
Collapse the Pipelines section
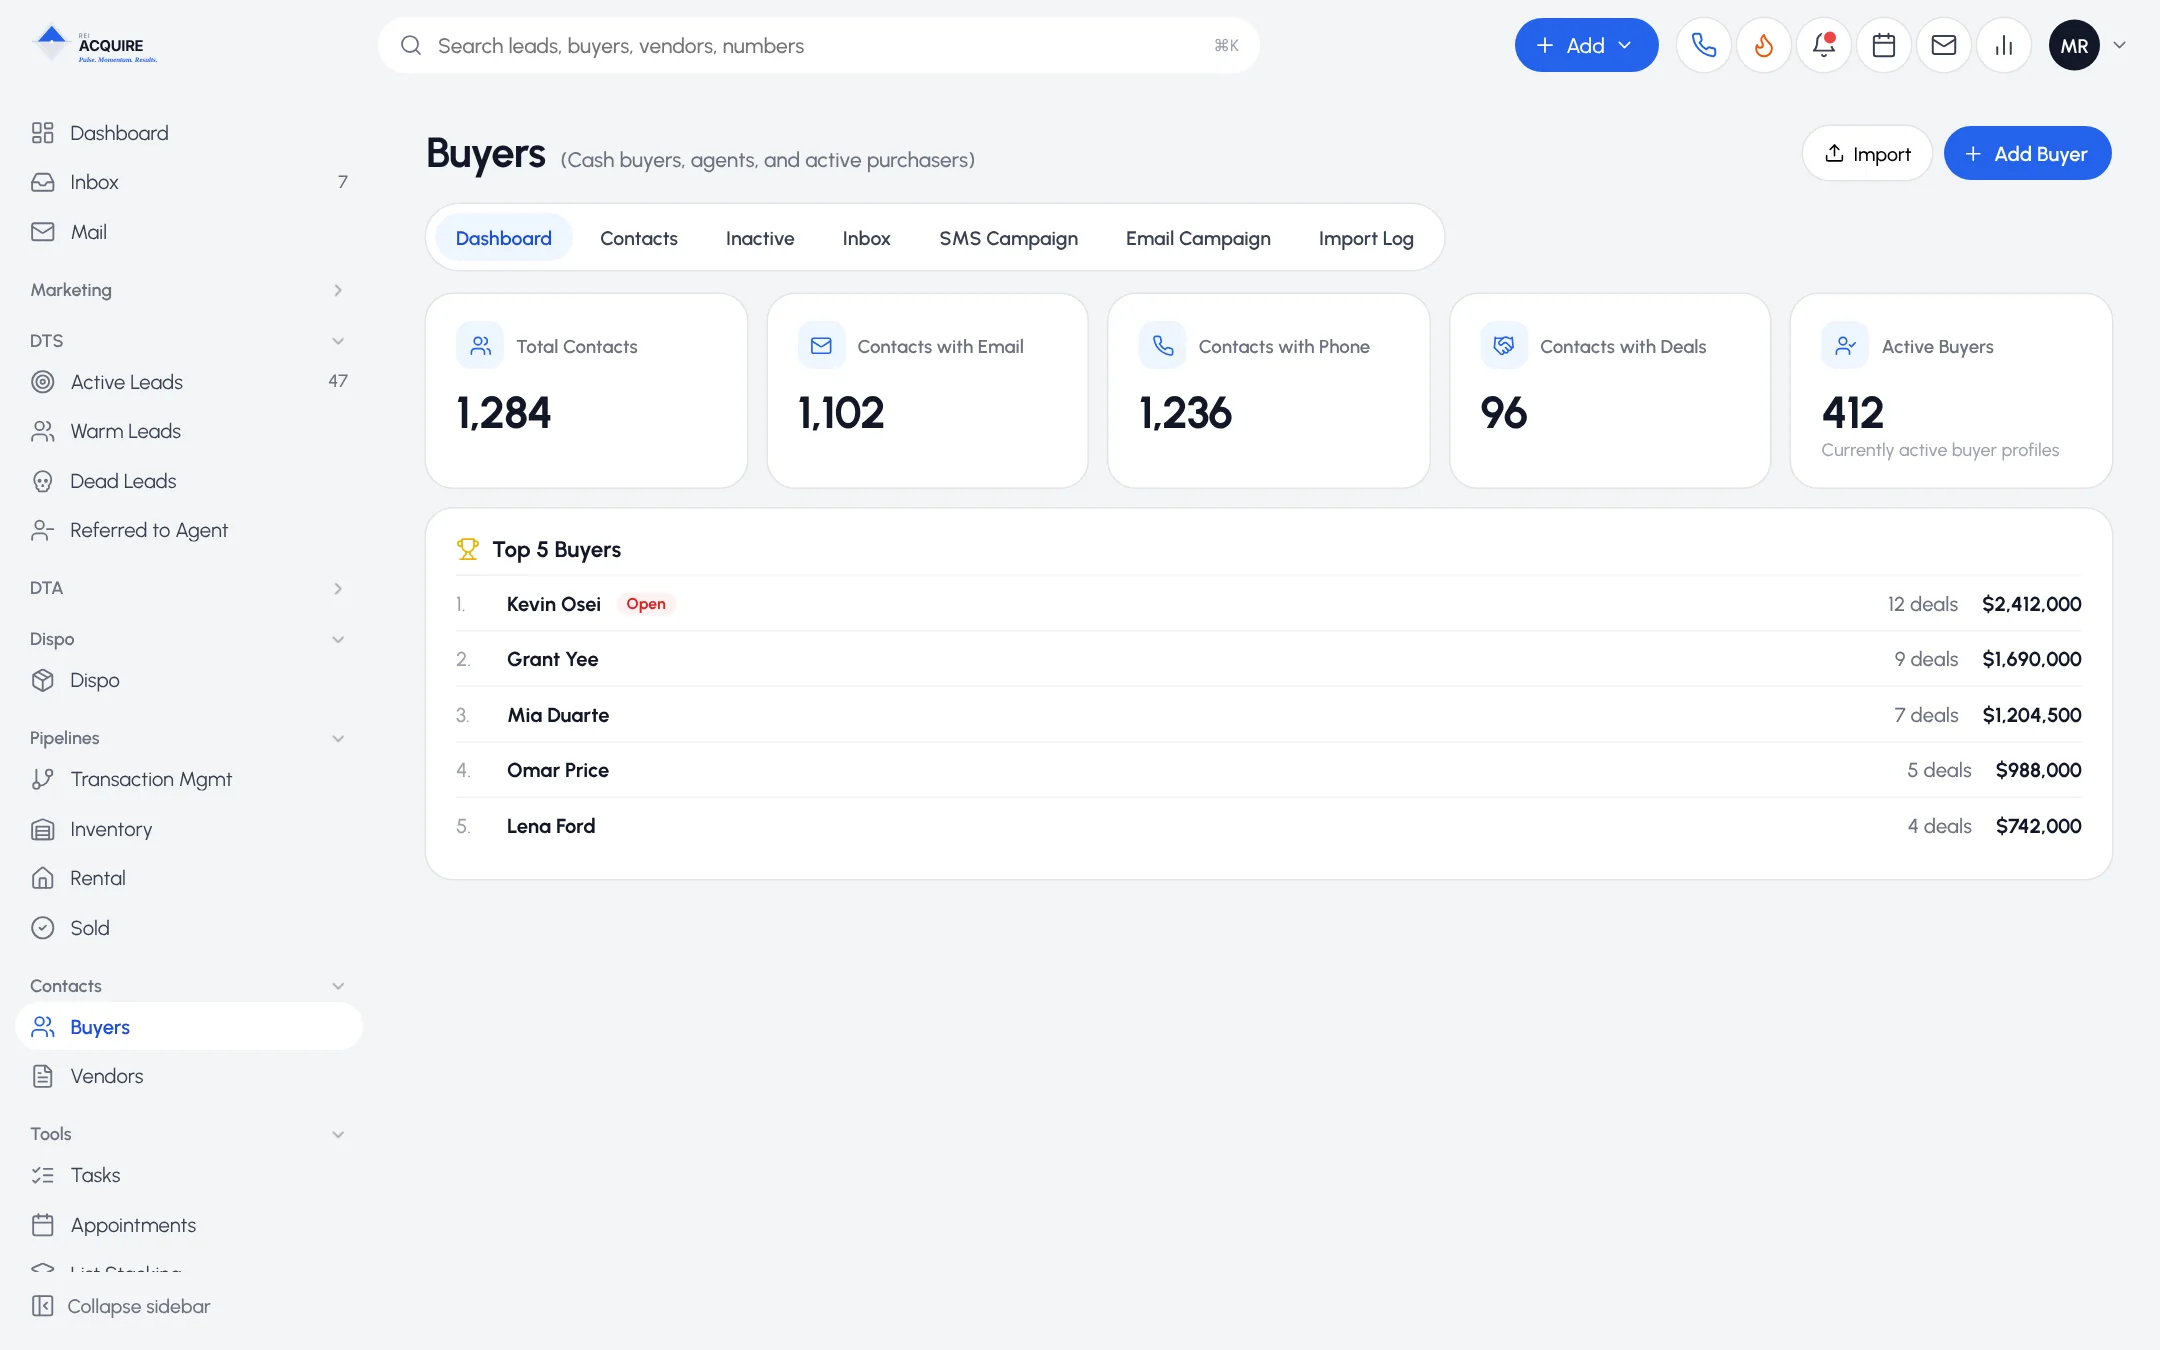pyautogui.click(x=188, y=738)
